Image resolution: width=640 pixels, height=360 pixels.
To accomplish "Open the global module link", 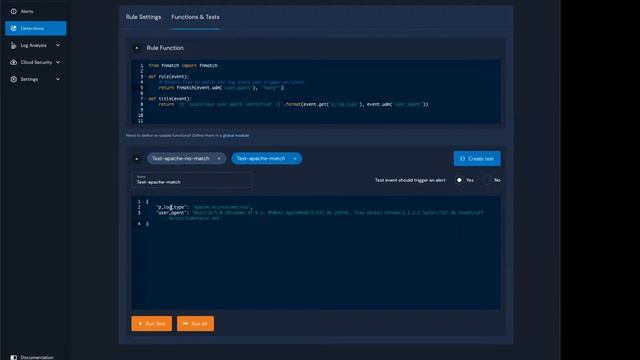I will 236,136.
